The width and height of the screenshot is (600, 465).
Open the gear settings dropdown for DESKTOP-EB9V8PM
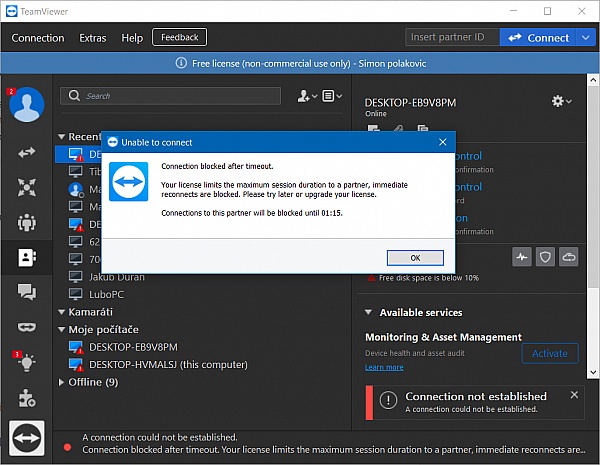coord(561,101)
